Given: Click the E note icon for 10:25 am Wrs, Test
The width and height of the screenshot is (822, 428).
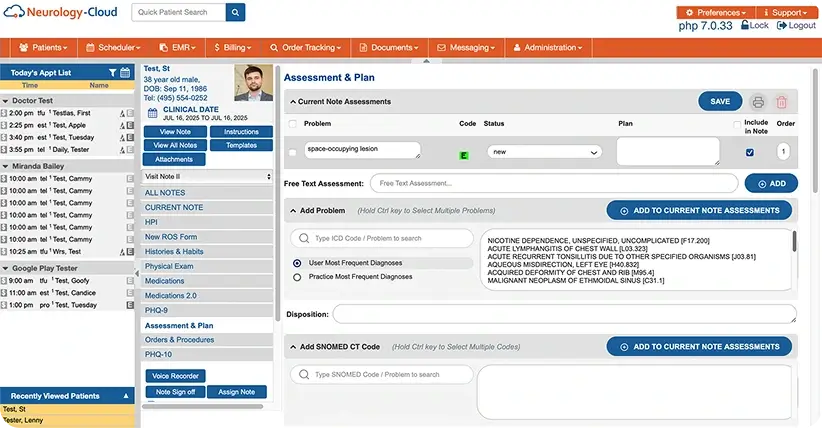Looking at the screenshot, I should coord(130,252).
